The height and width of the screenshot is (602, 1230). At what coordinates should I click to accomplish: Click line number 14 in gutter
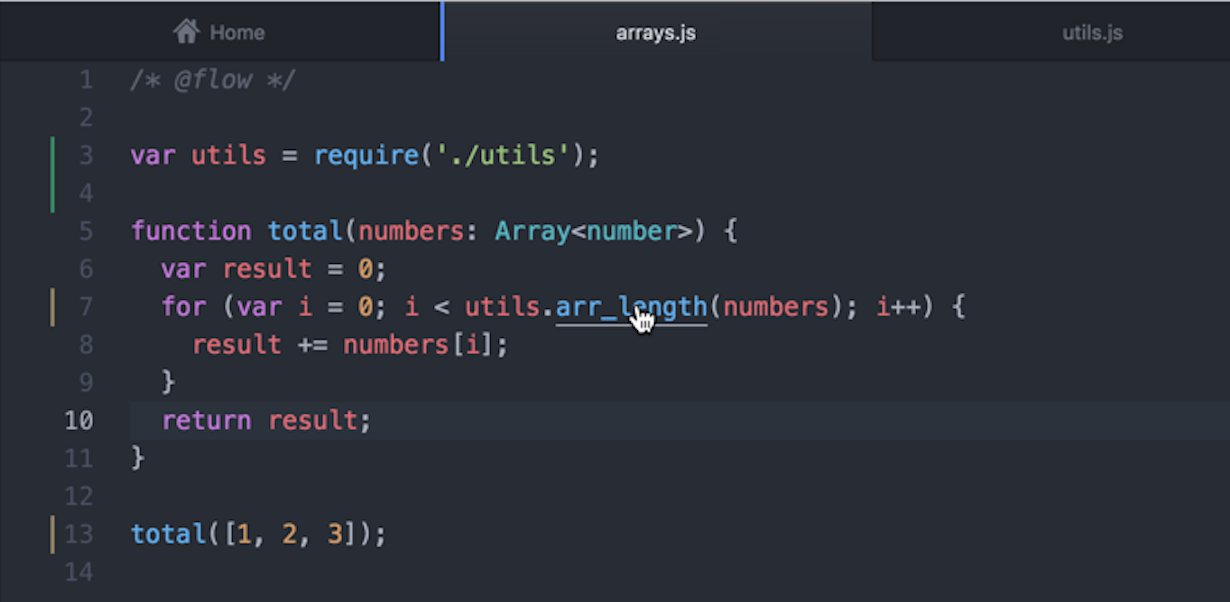tap(78, 572)
